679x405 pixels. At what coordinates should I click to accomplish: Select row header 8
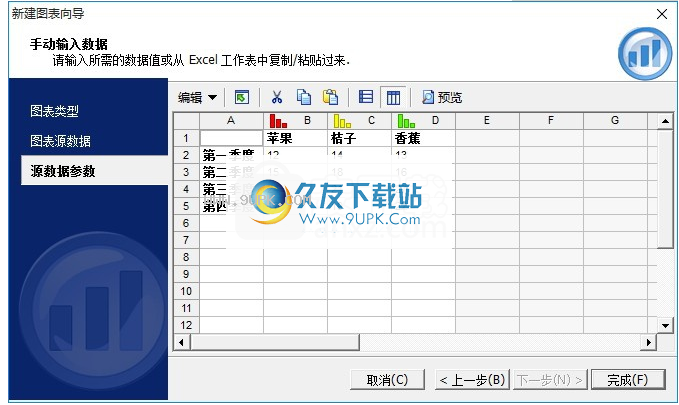(x=186, y=257)
